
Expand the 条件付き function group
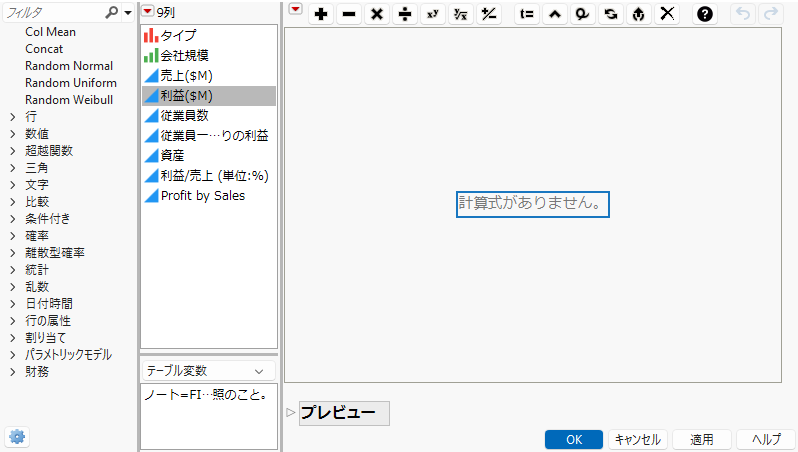pos(13,219)
